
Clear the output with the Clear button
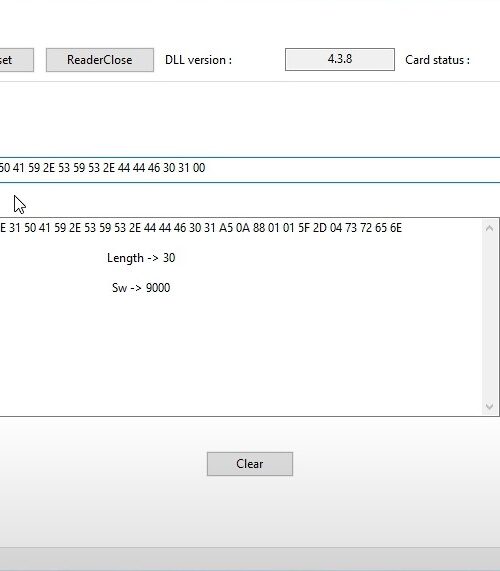(x=250, y=464)
